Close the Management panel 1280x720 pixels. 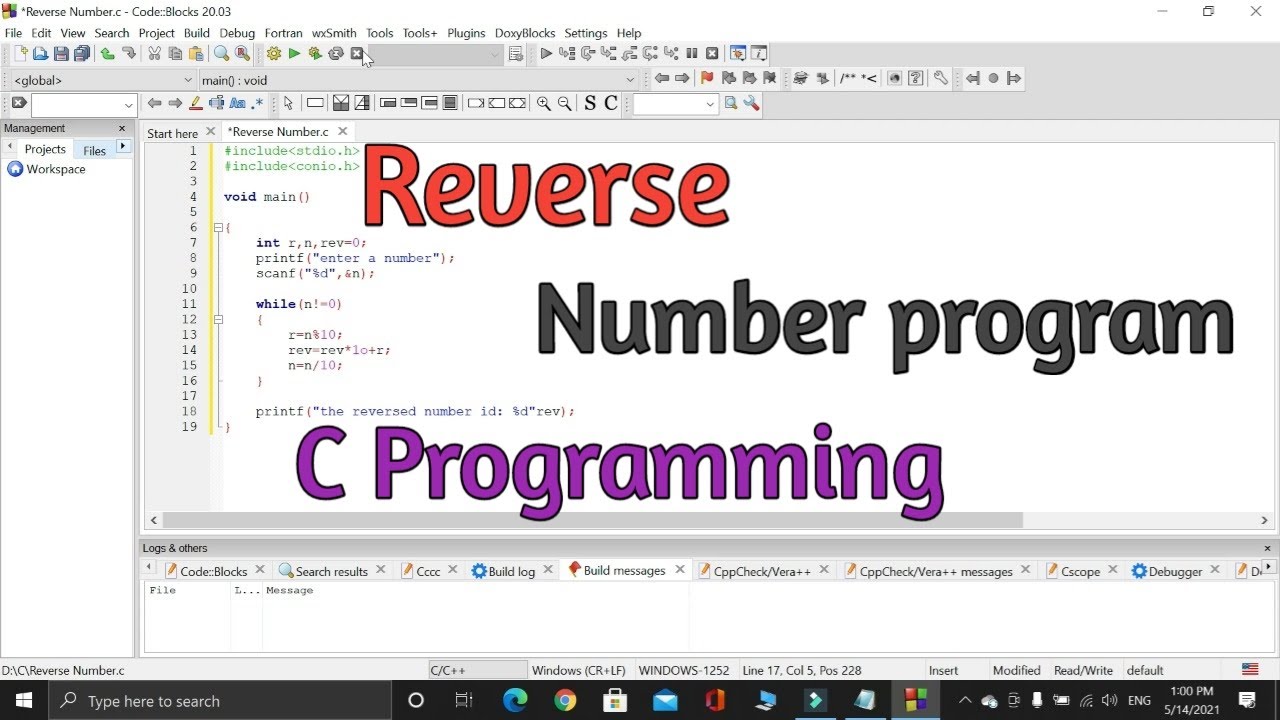(x=122, y=128)
